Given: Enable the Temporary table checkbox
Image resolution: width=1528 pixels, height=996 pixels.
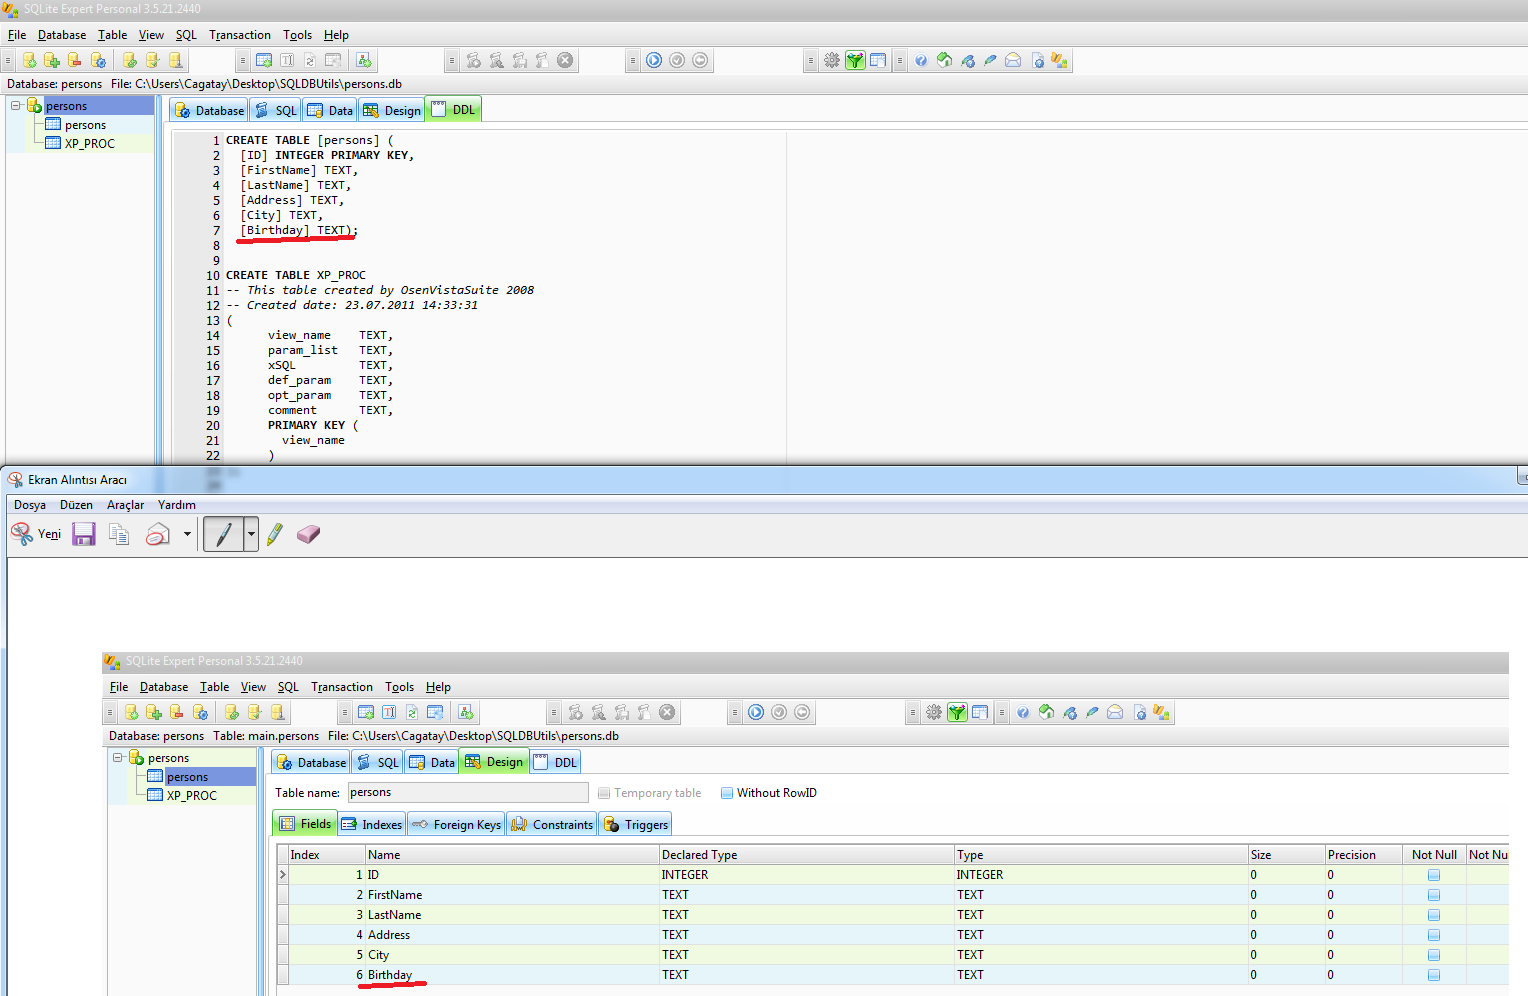Looking at the screenshot, I should pos(604,792).
